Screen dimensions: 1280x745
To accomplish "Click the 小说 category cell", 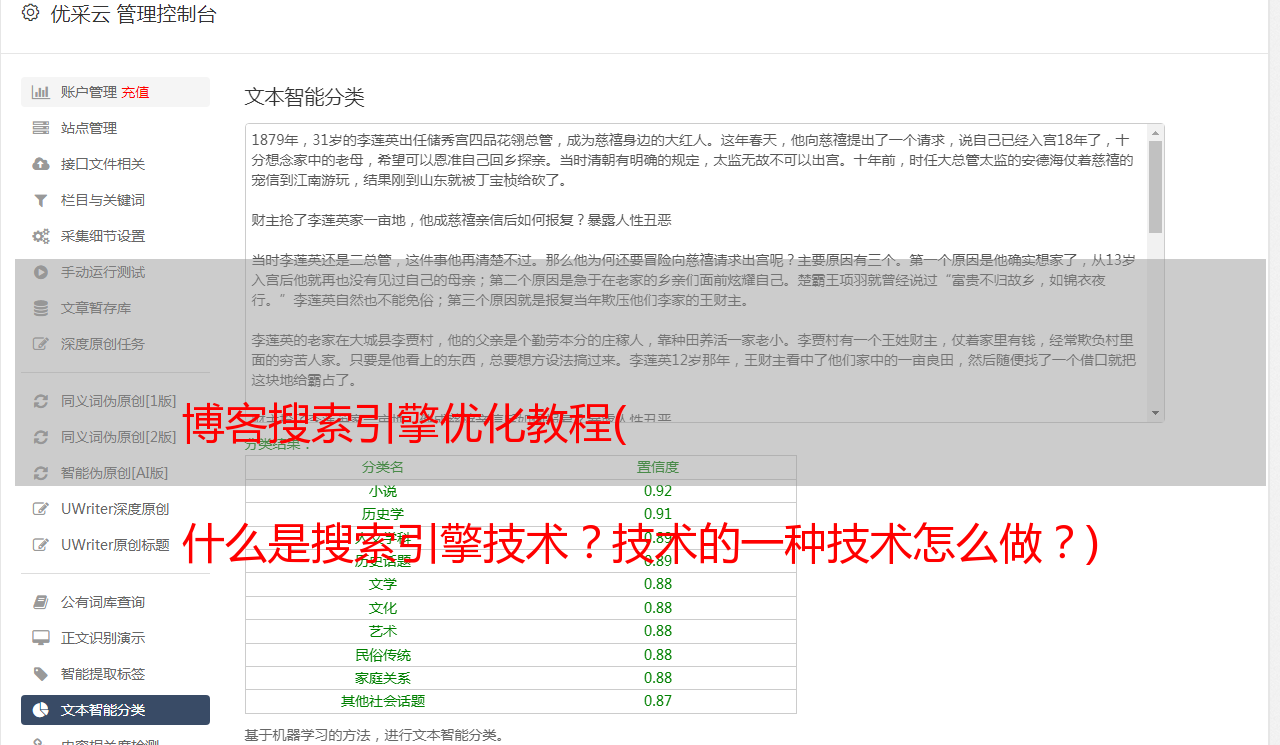I will 383,491.
